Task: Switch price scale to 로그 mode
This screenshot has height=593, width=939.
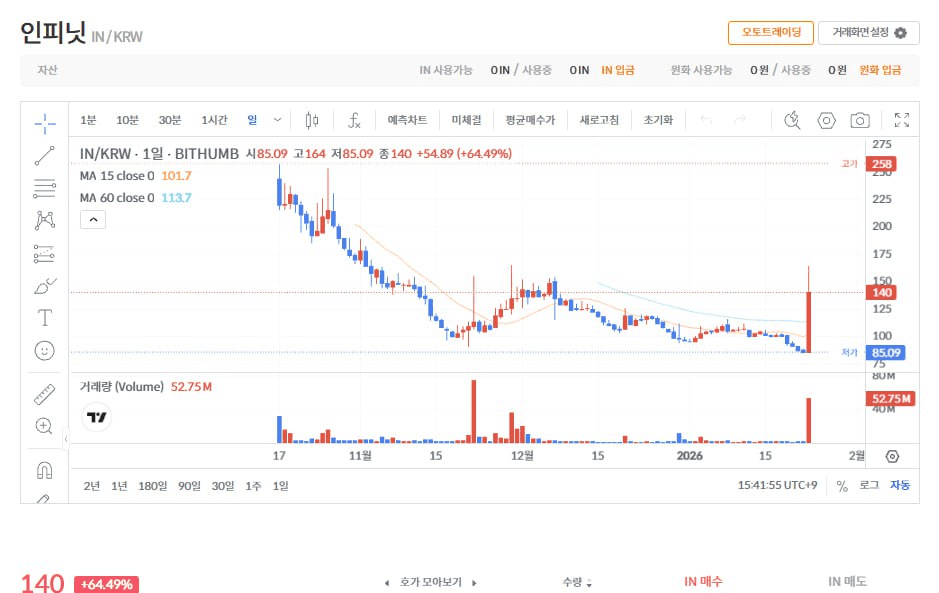Action: tap(868, 485)
